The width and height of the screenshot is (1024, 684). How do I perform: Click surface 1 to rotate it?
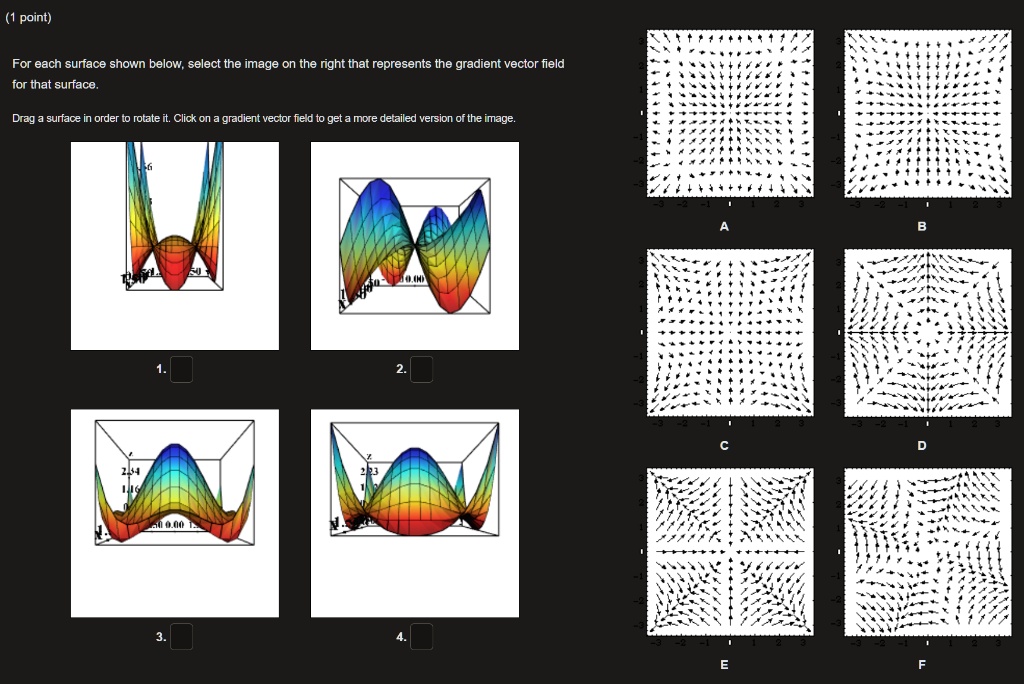(174, 244)
